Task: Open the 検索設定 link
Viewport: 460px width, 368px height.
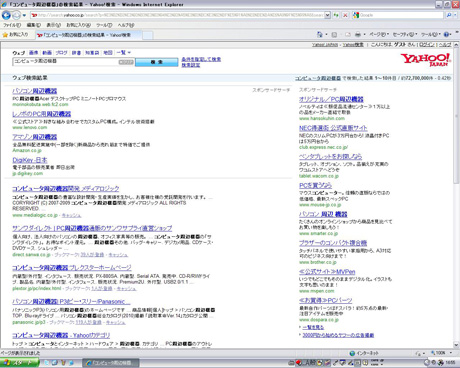Action: pyautogui.click(x=191, y=65)
